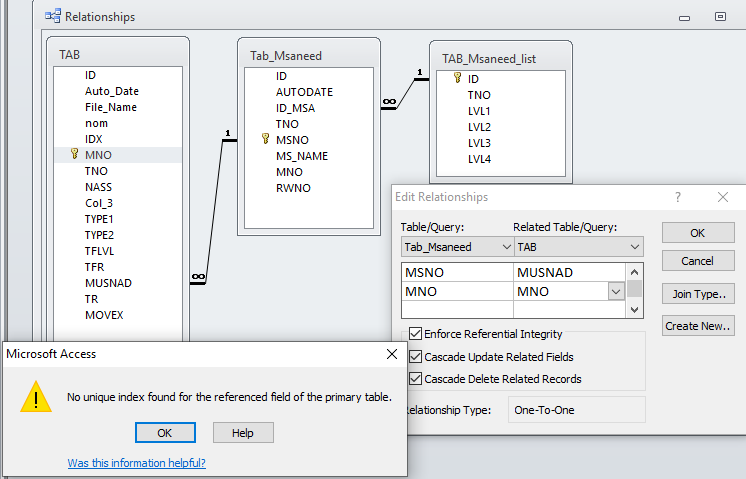
Task: Restore the Relationships window
Action: coord(720,17)
